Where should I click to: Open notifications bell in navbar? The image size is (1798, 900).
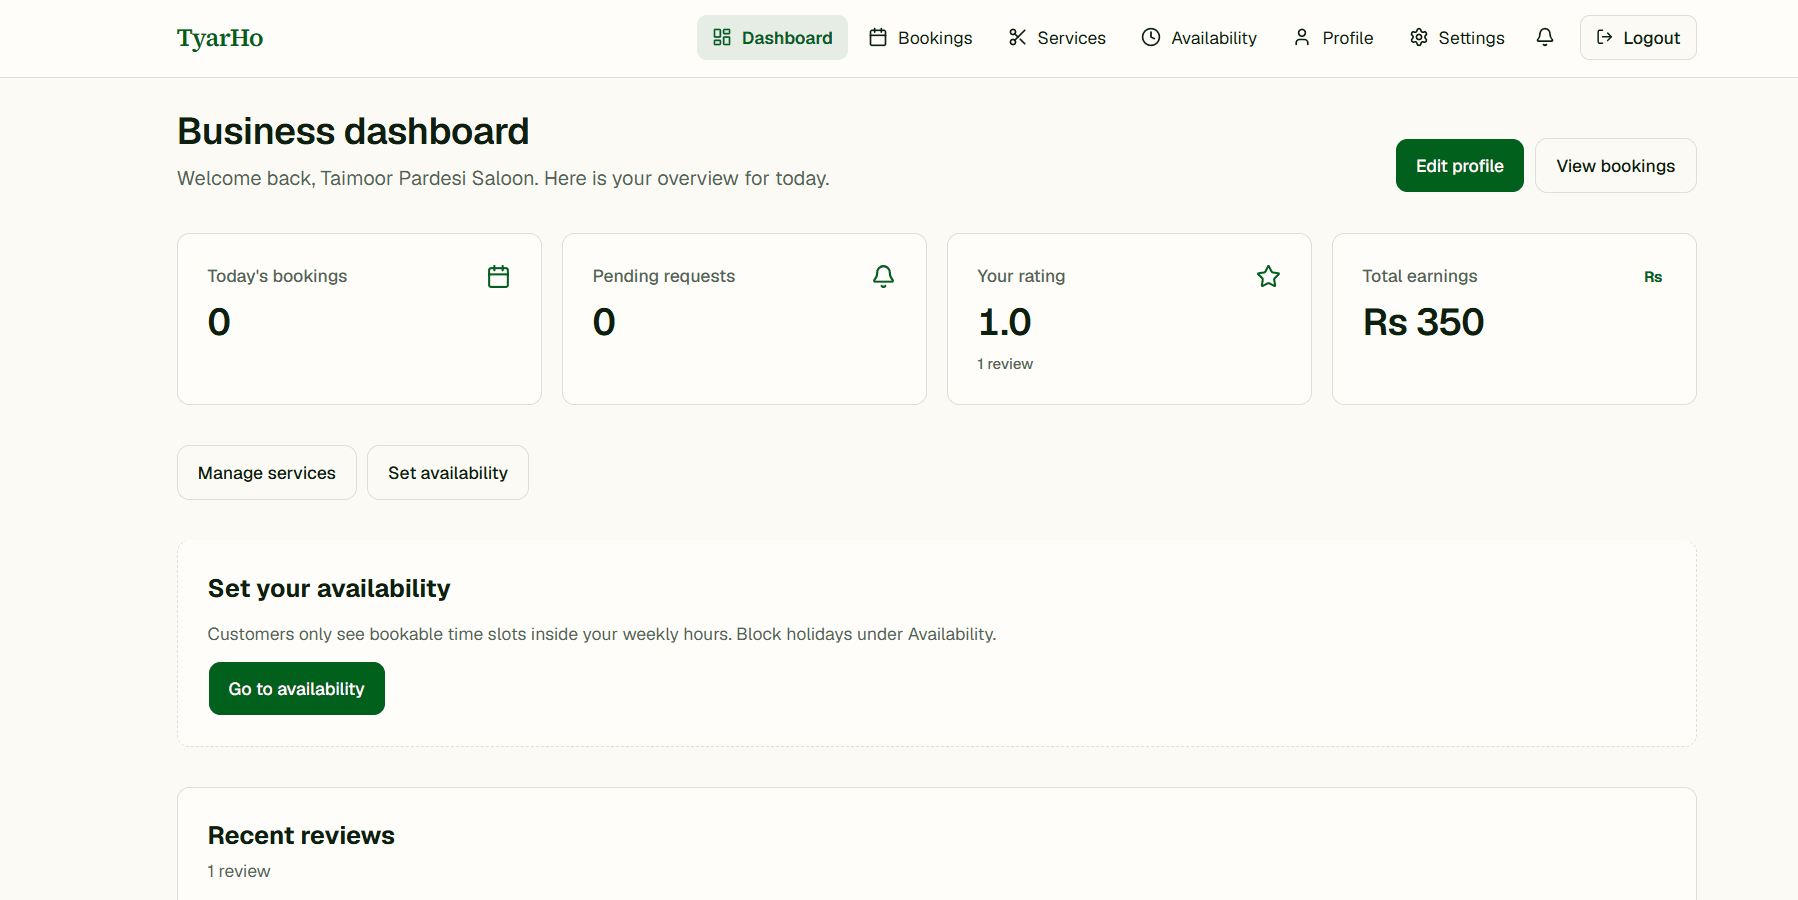tap(1545, 37)
